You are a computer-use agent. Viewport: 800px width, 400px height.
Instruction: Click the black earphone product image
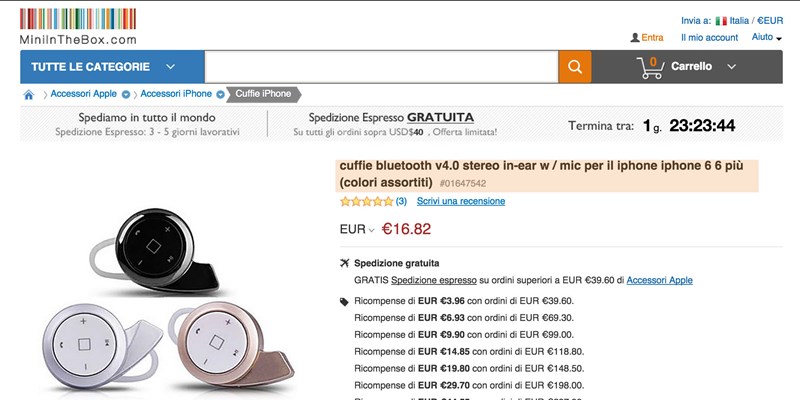click(156, 250)
